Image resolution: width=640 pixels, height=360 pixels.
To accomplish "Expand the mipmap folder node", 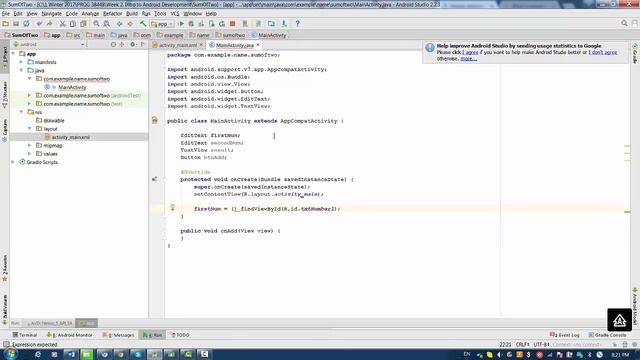I will click(x=29, y=145).
